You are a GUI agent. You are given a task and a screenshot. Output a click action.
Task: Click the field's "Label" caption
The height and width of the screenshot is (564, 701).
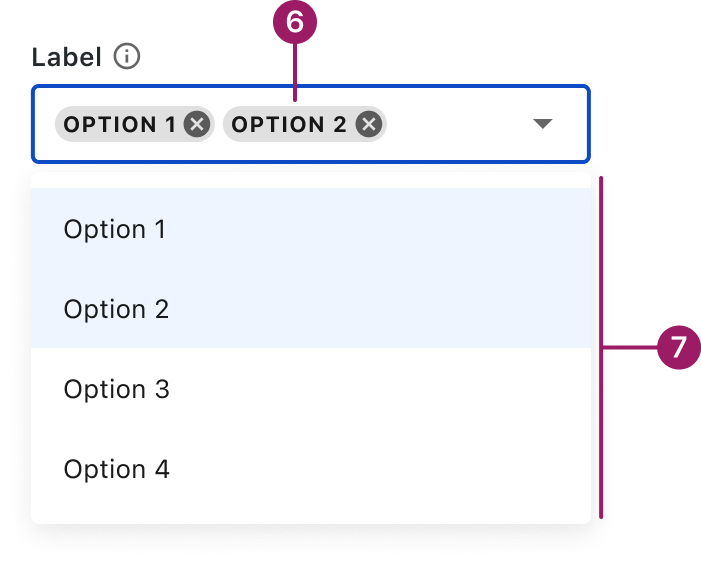67,57
